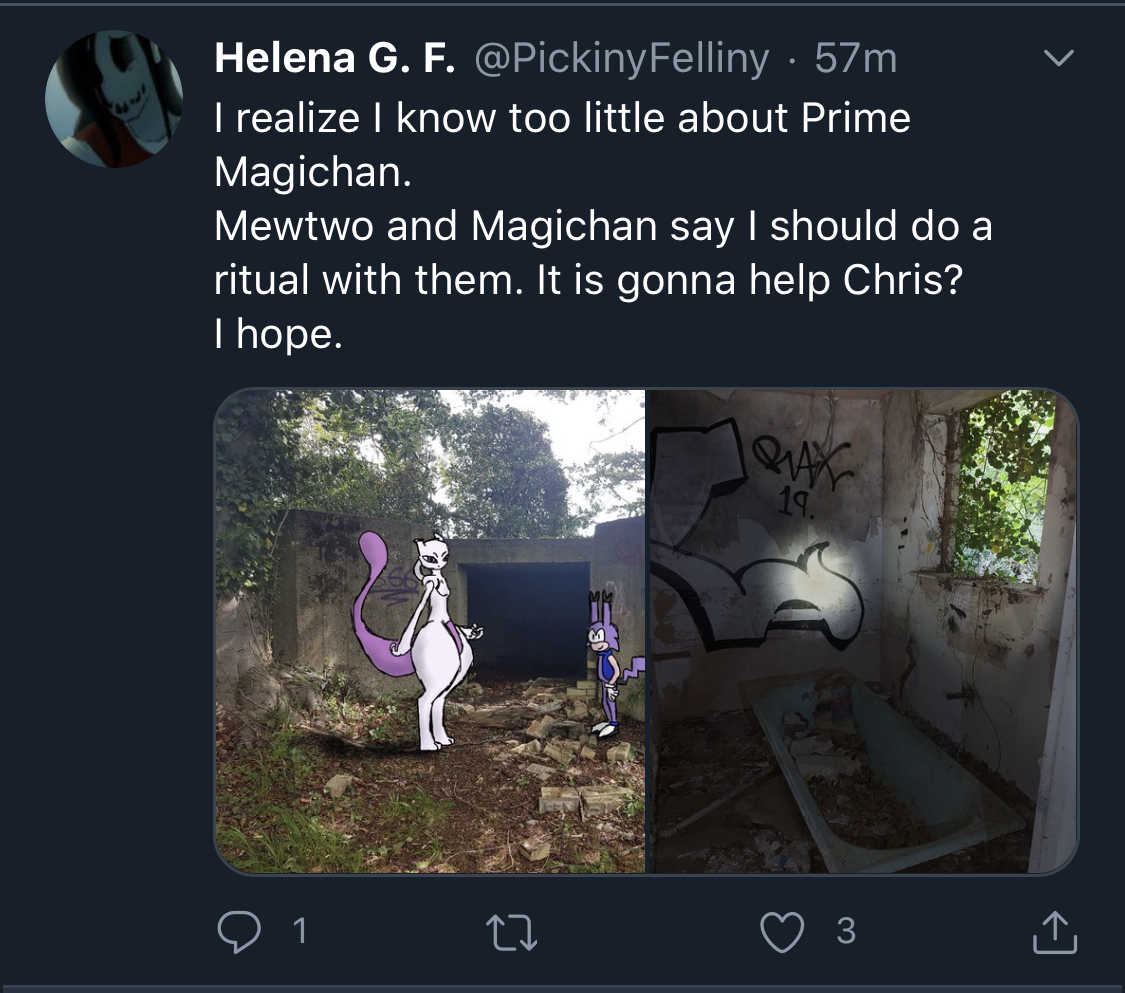
Task: View the Mewtwo outdoor ruins photo
Action: [x=430, y=631]
